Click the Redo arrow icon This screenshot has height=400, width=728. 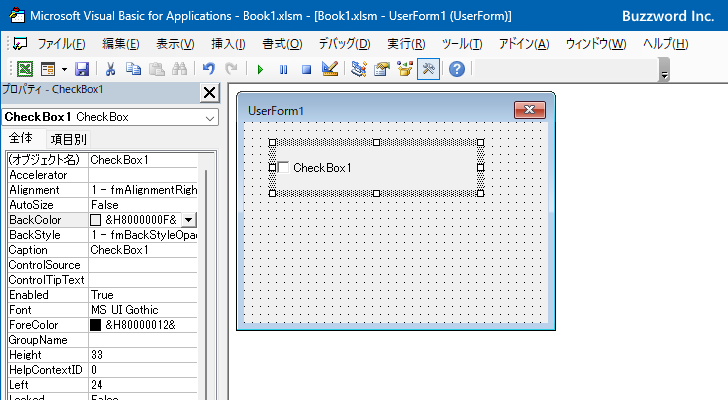(231, 69)
